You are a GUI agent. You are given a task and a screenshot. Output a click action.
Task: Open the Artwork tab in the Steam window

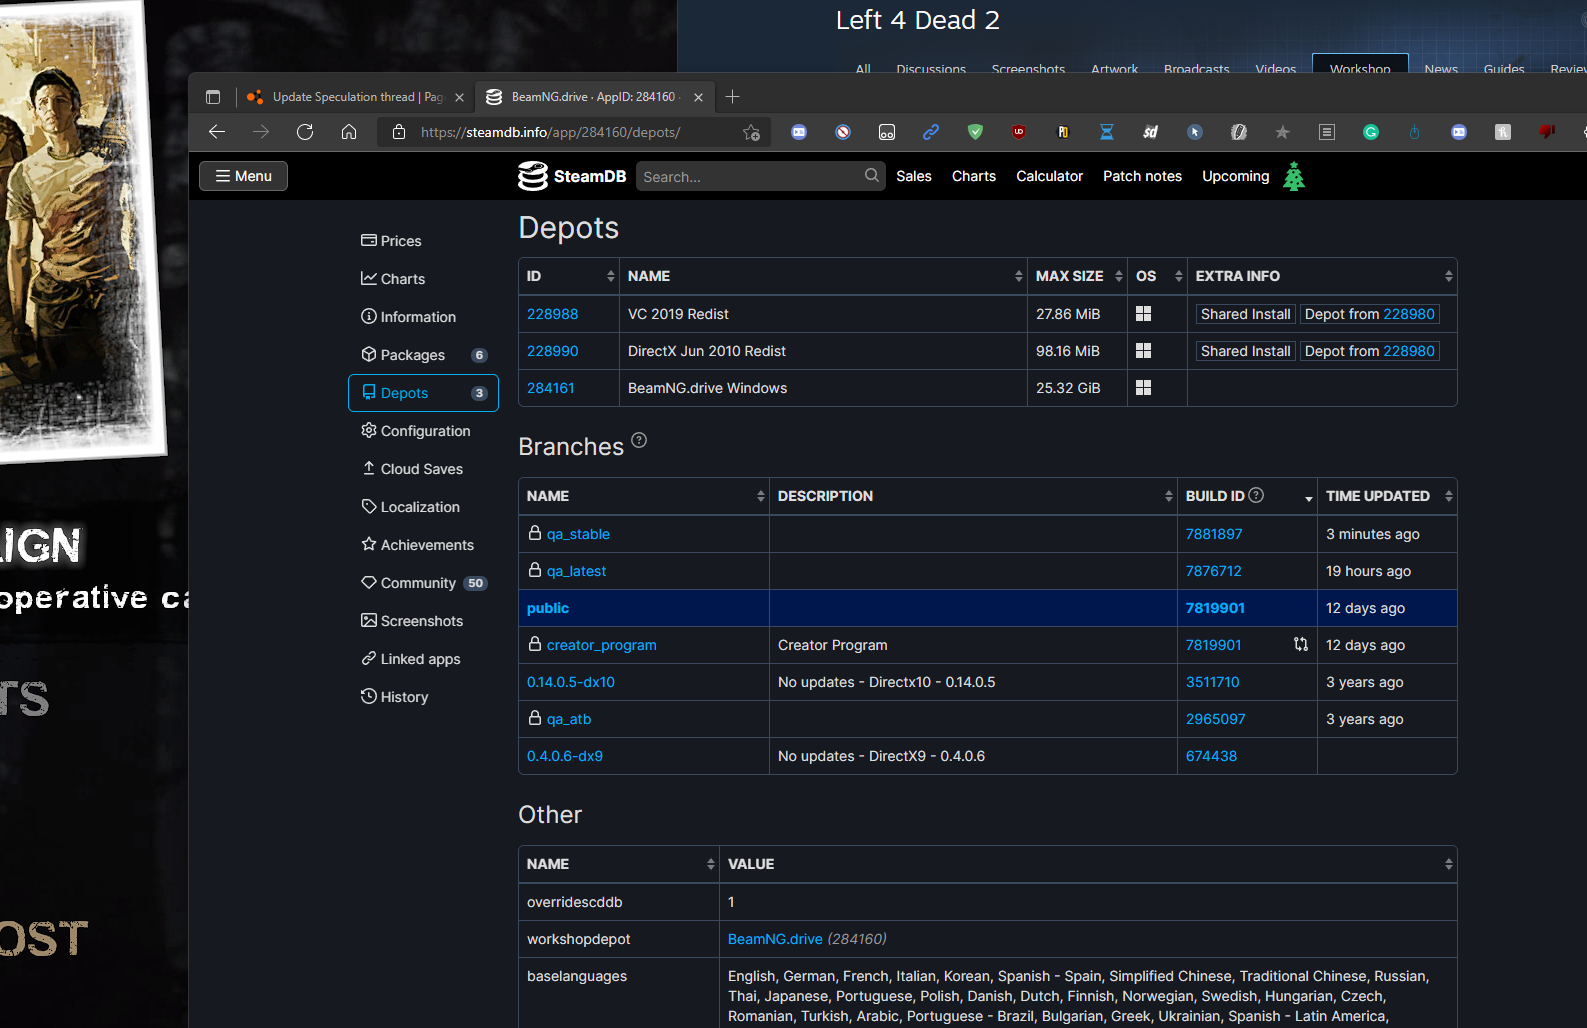click(1115, 68)
